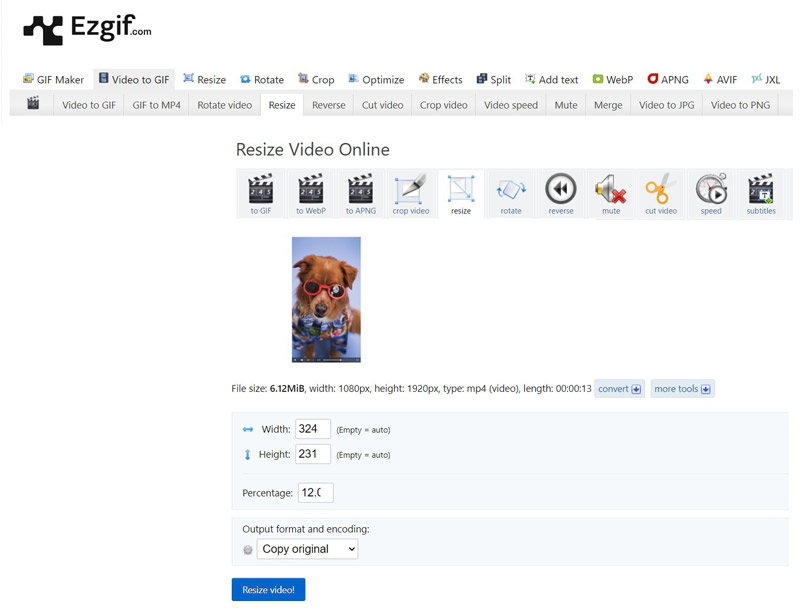Screen dimensions: 800x608
Task: Expand the convert dropdown button
Action: 619,389
